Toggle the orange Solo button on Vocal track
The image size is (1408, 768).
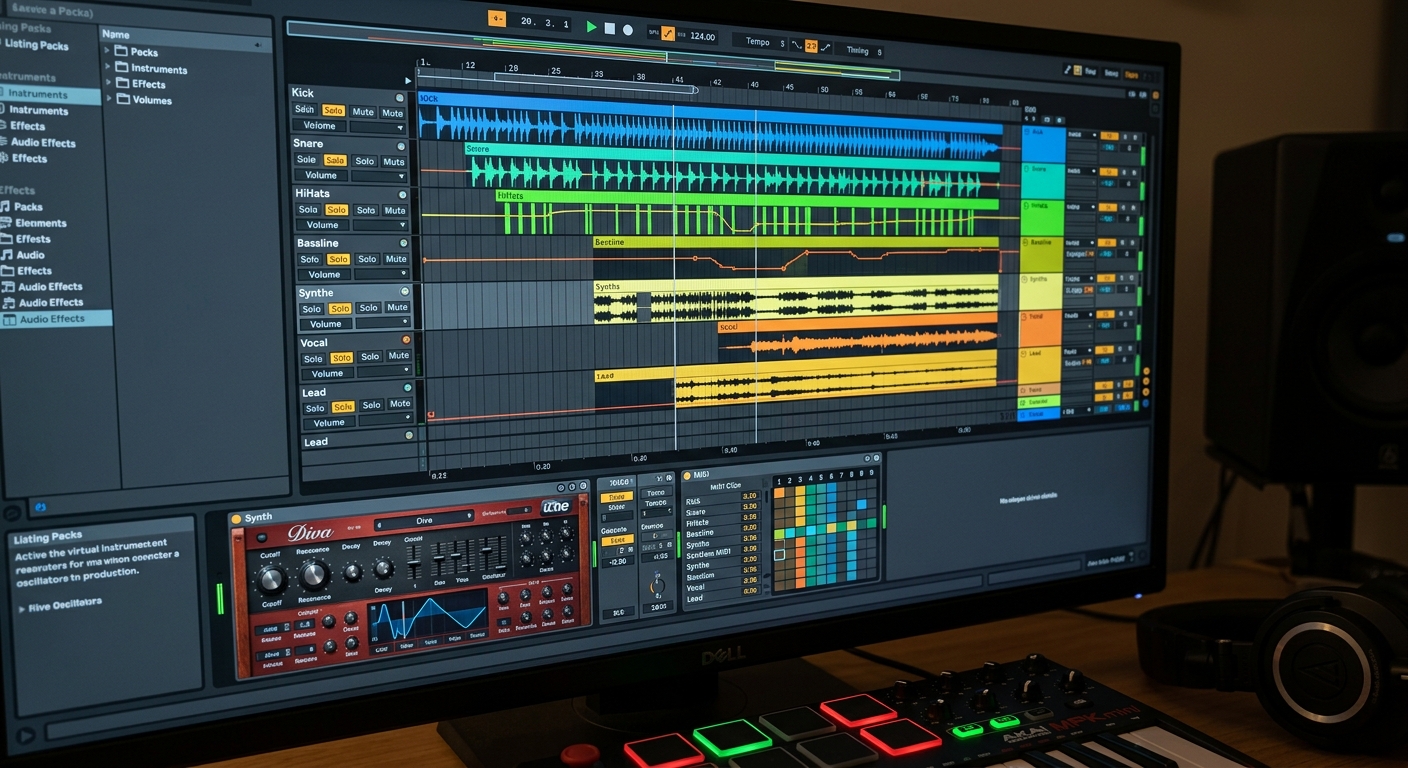pos(342,358)
